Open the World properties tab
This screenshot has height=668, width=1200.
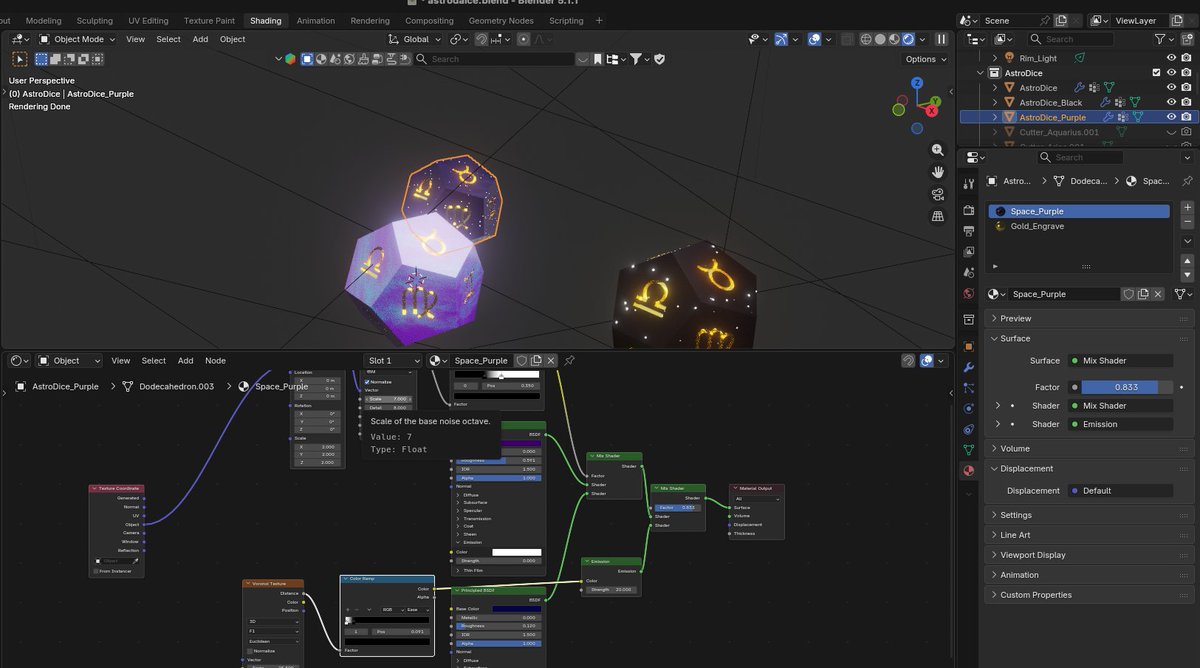point(968,294)
